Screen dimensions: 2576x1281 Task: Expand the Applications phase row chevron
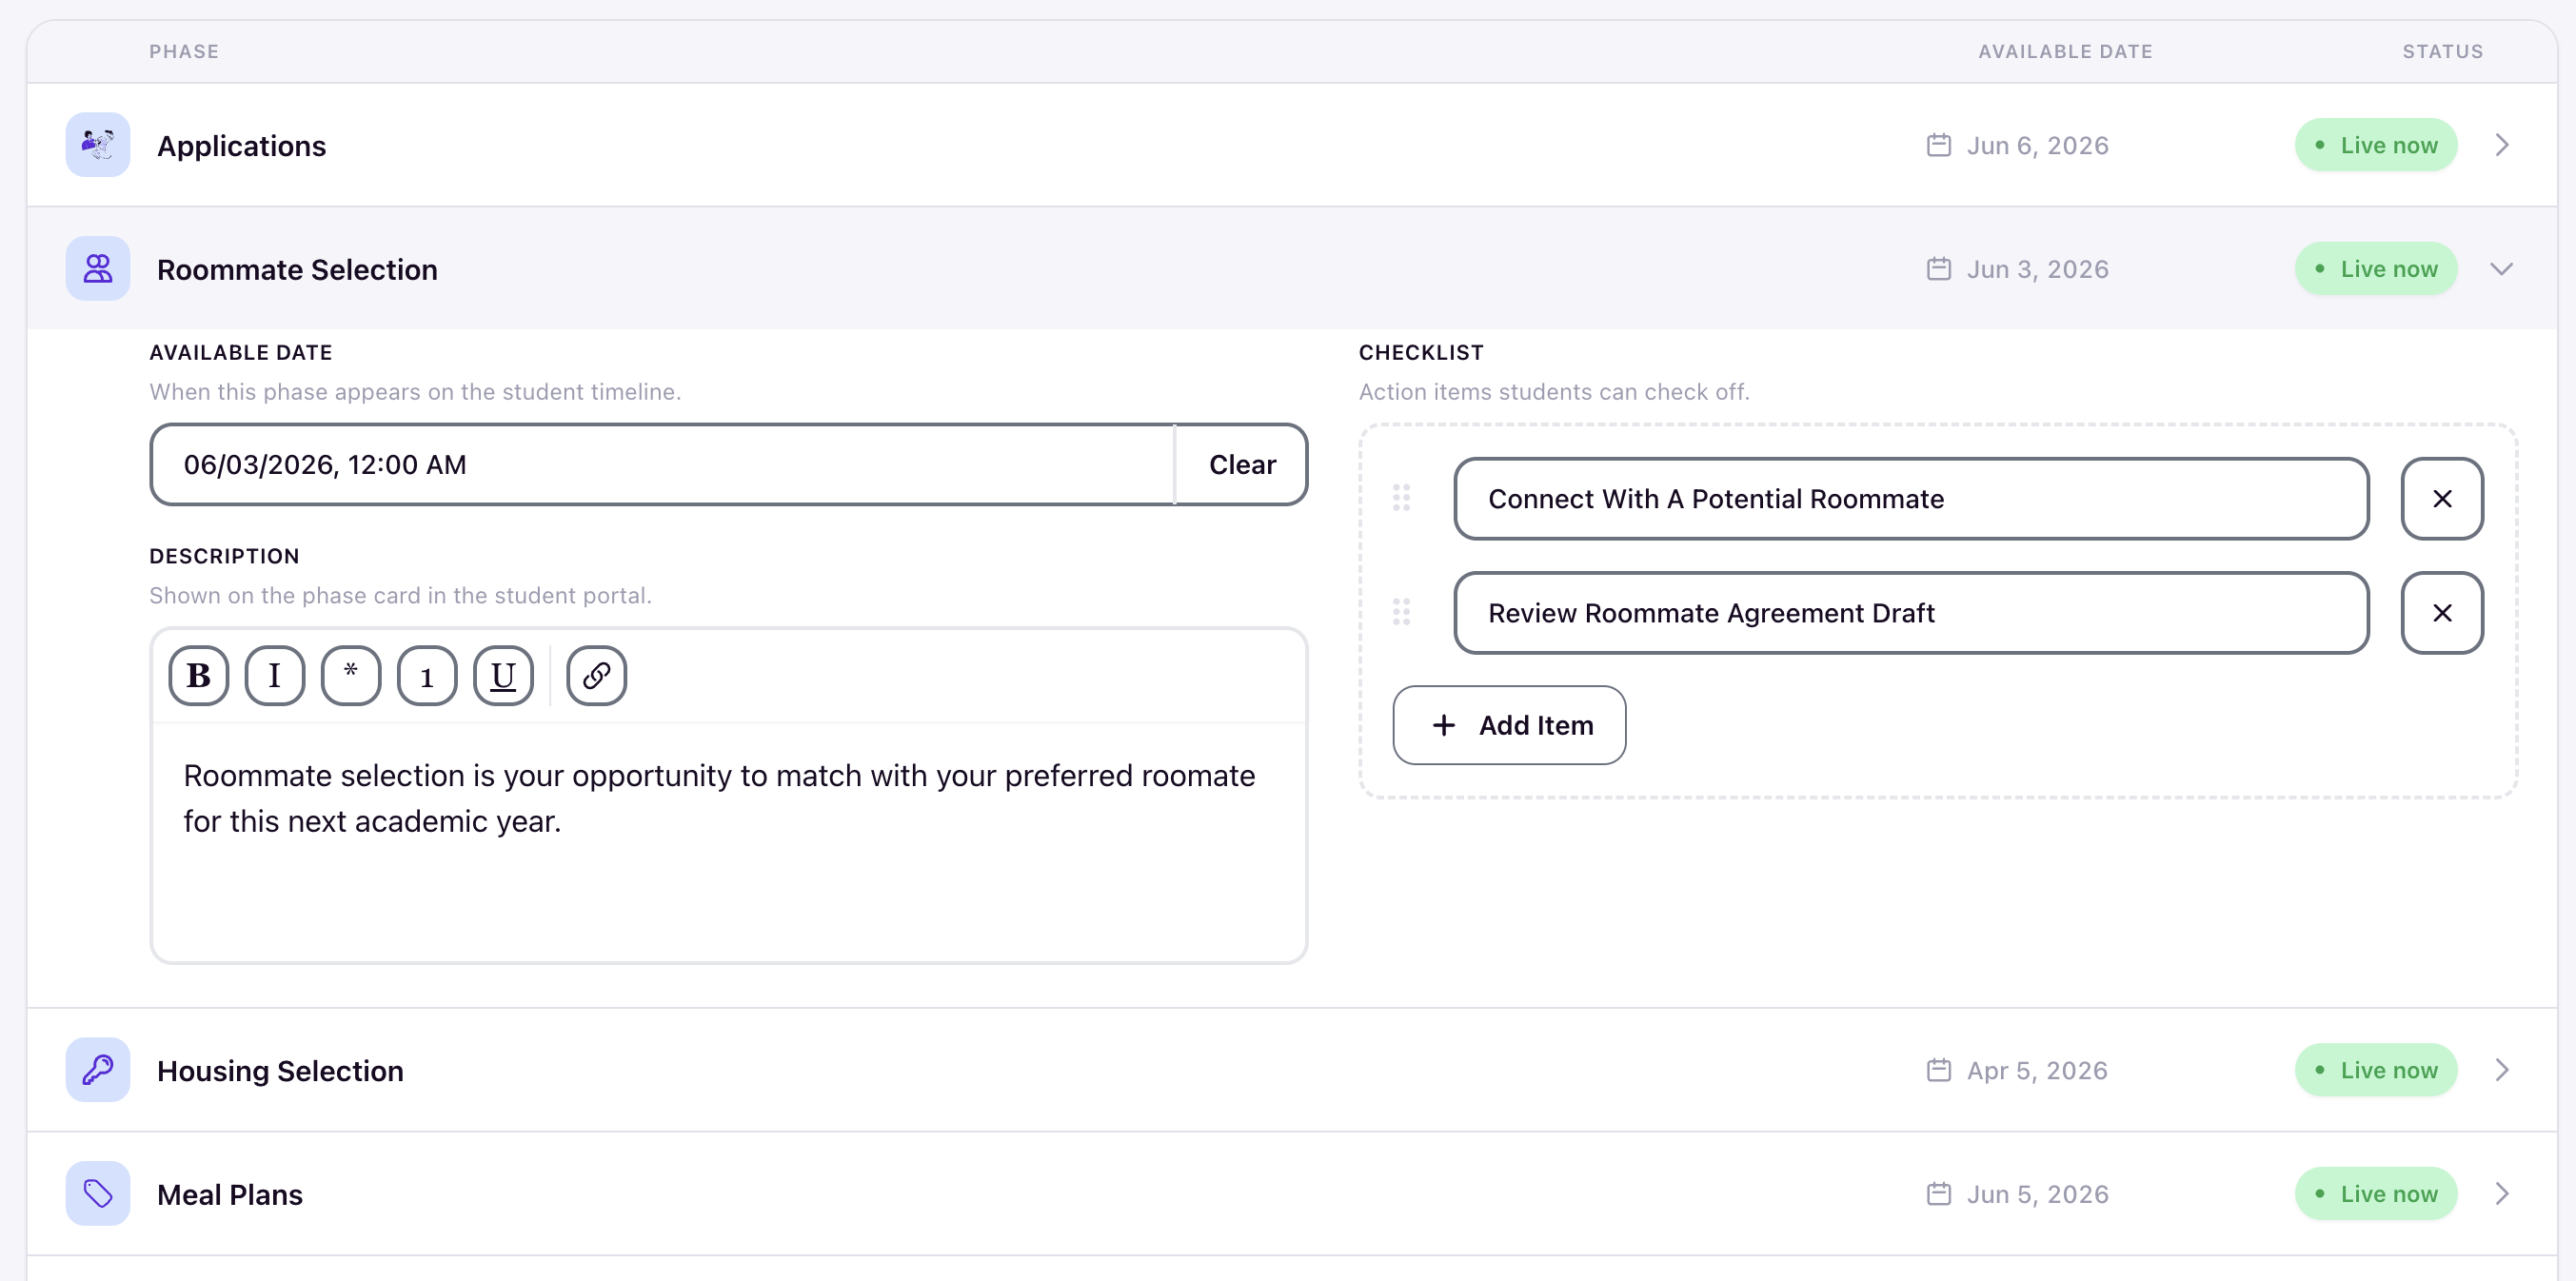(2502, 145)
